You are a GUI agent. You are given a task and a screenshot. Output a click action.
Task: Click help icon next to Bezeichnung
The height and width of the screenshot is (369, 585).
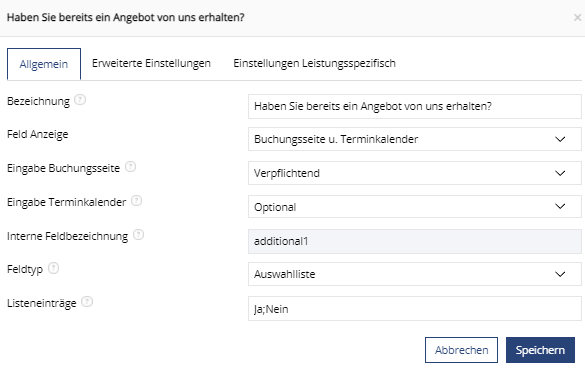tap(80, 100)
